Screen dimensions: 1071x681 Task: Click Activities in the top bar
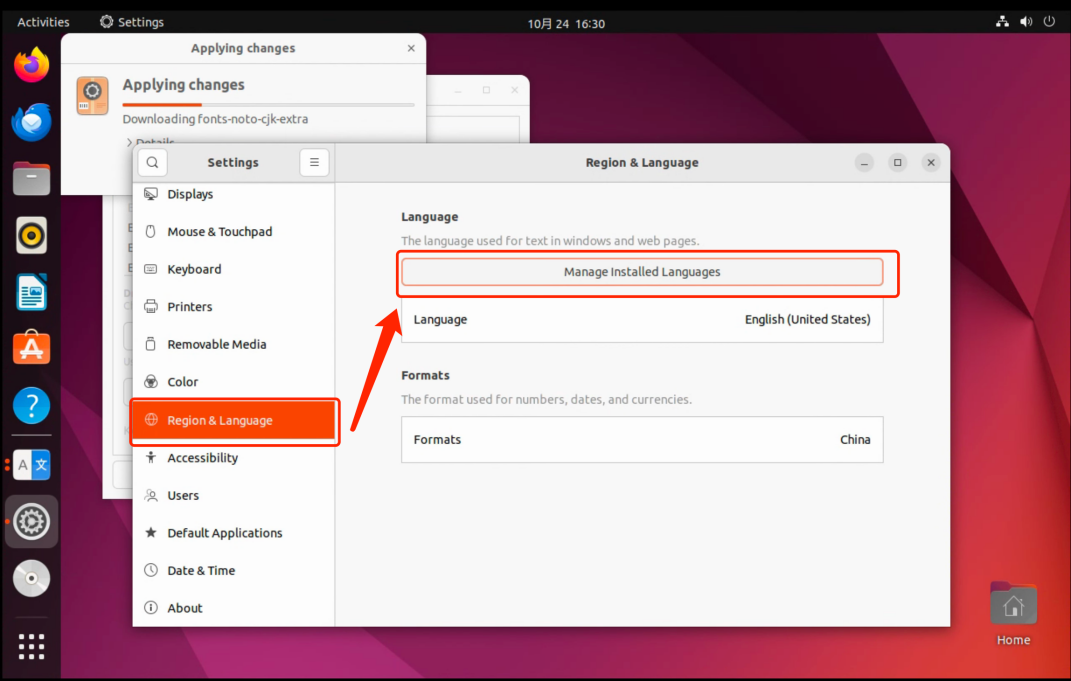(x=43, y=22)
